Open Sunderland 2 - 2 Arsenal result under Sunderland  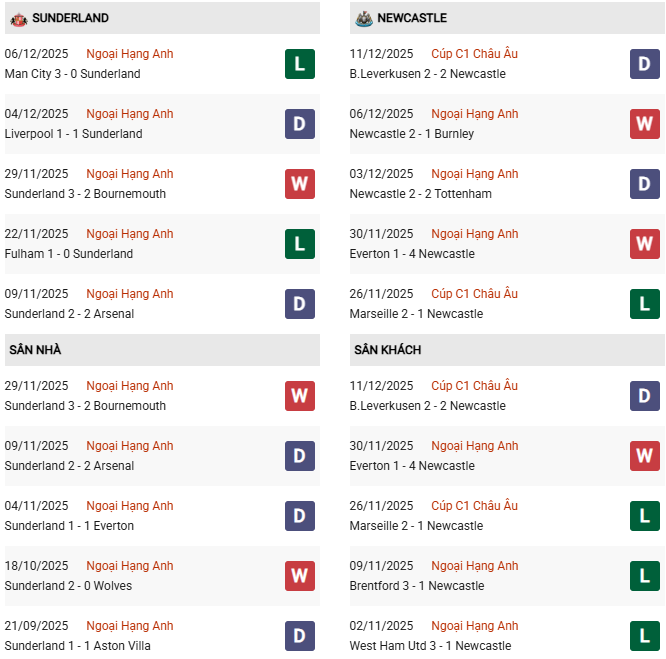click(x=69, y=314)
